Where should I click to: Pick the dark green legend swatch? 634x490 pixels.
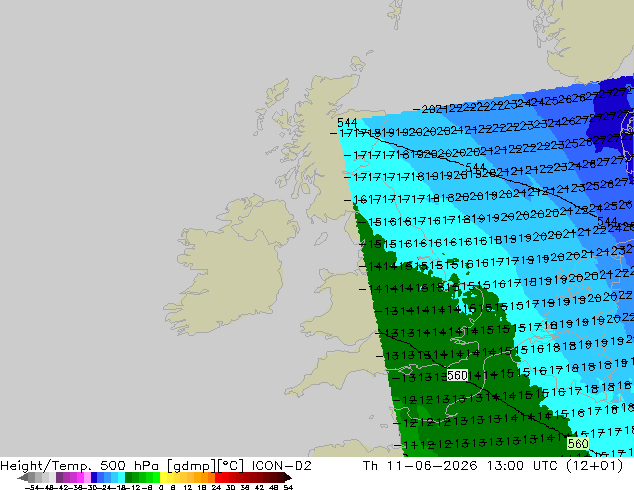(x=128, y=477)
